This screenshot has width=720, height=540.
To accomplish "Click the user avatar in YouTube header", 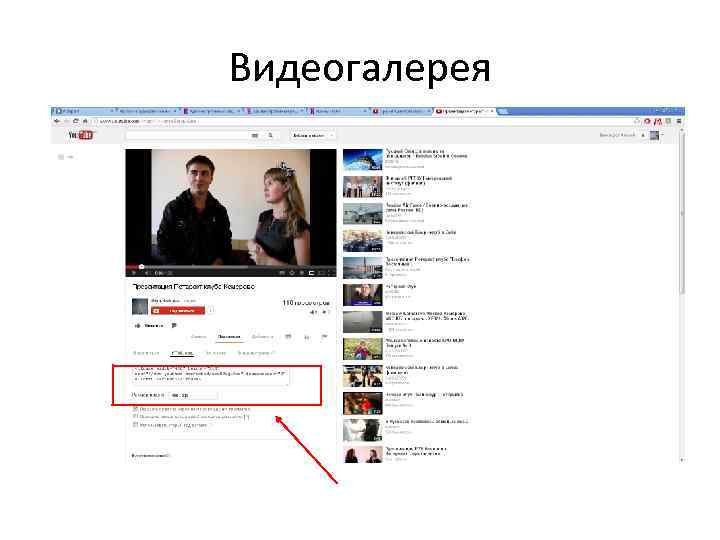I will click(x=654, y=135).
